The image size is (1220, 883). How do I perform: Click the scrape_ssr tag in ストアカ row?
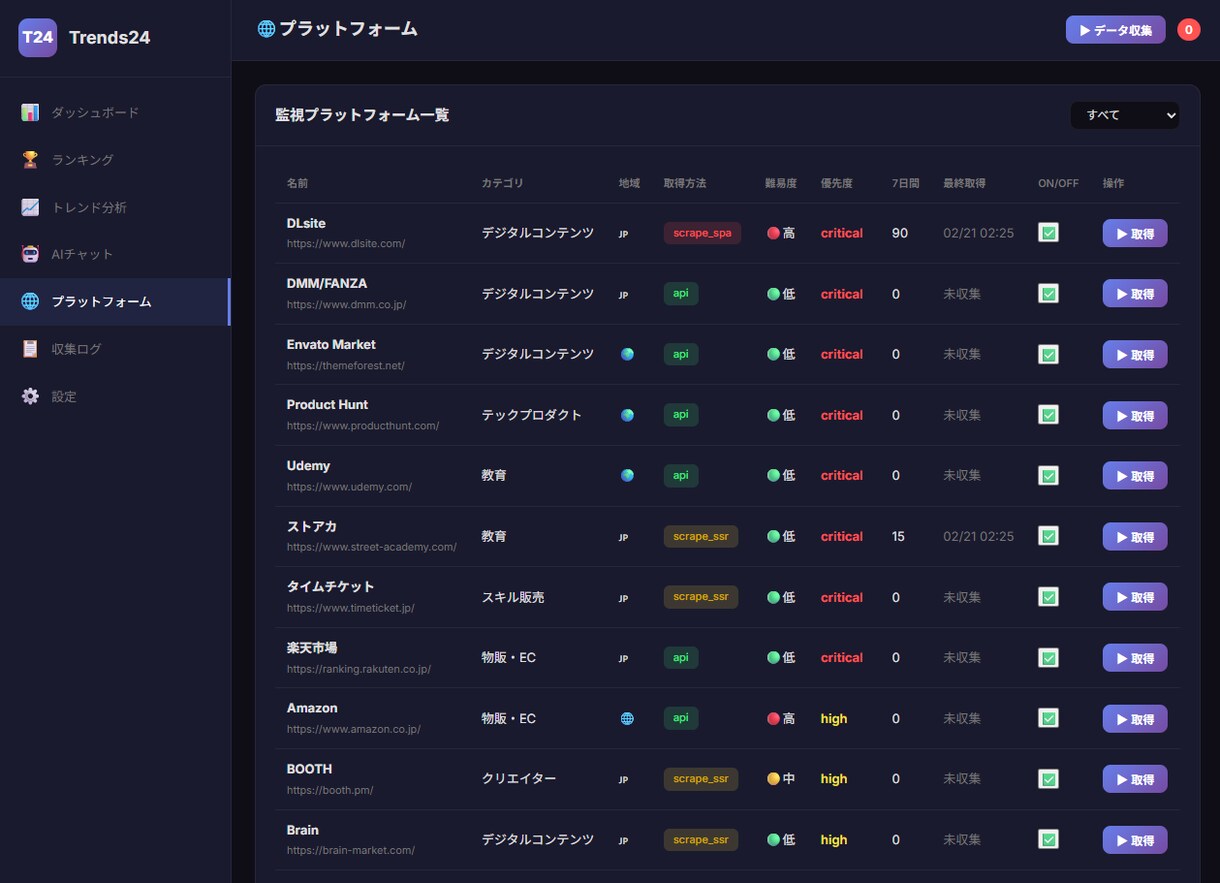coord(701,536)
